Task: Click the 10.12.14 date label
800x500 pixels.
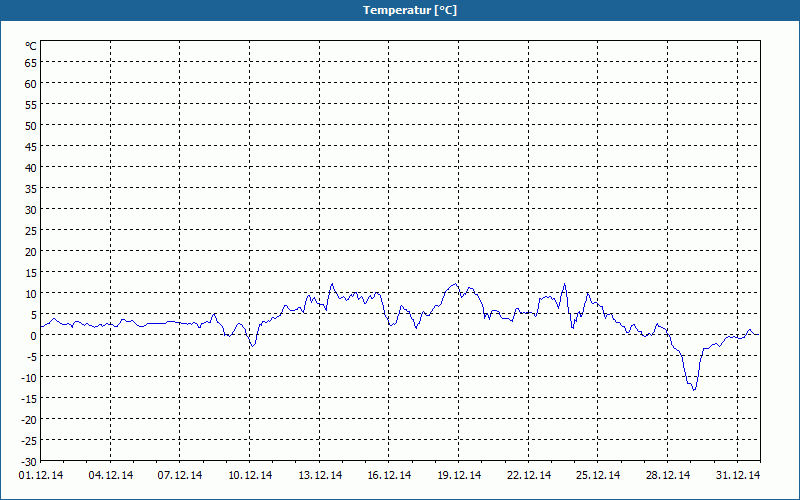Action: click(x=250, y=475)
